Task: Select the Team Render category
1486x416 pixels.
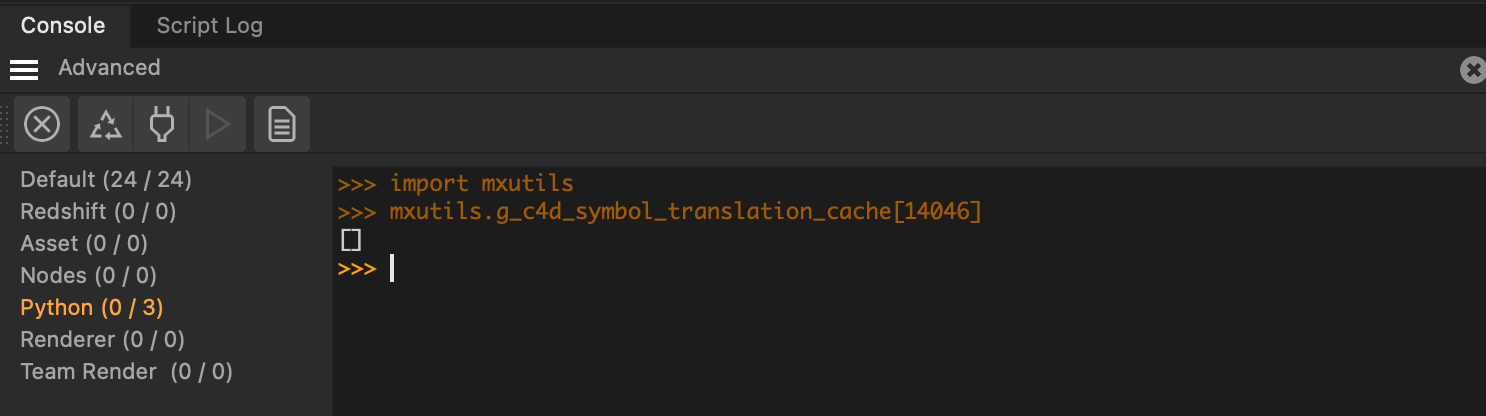Action: pyautogui.click(x=126, y=372)
